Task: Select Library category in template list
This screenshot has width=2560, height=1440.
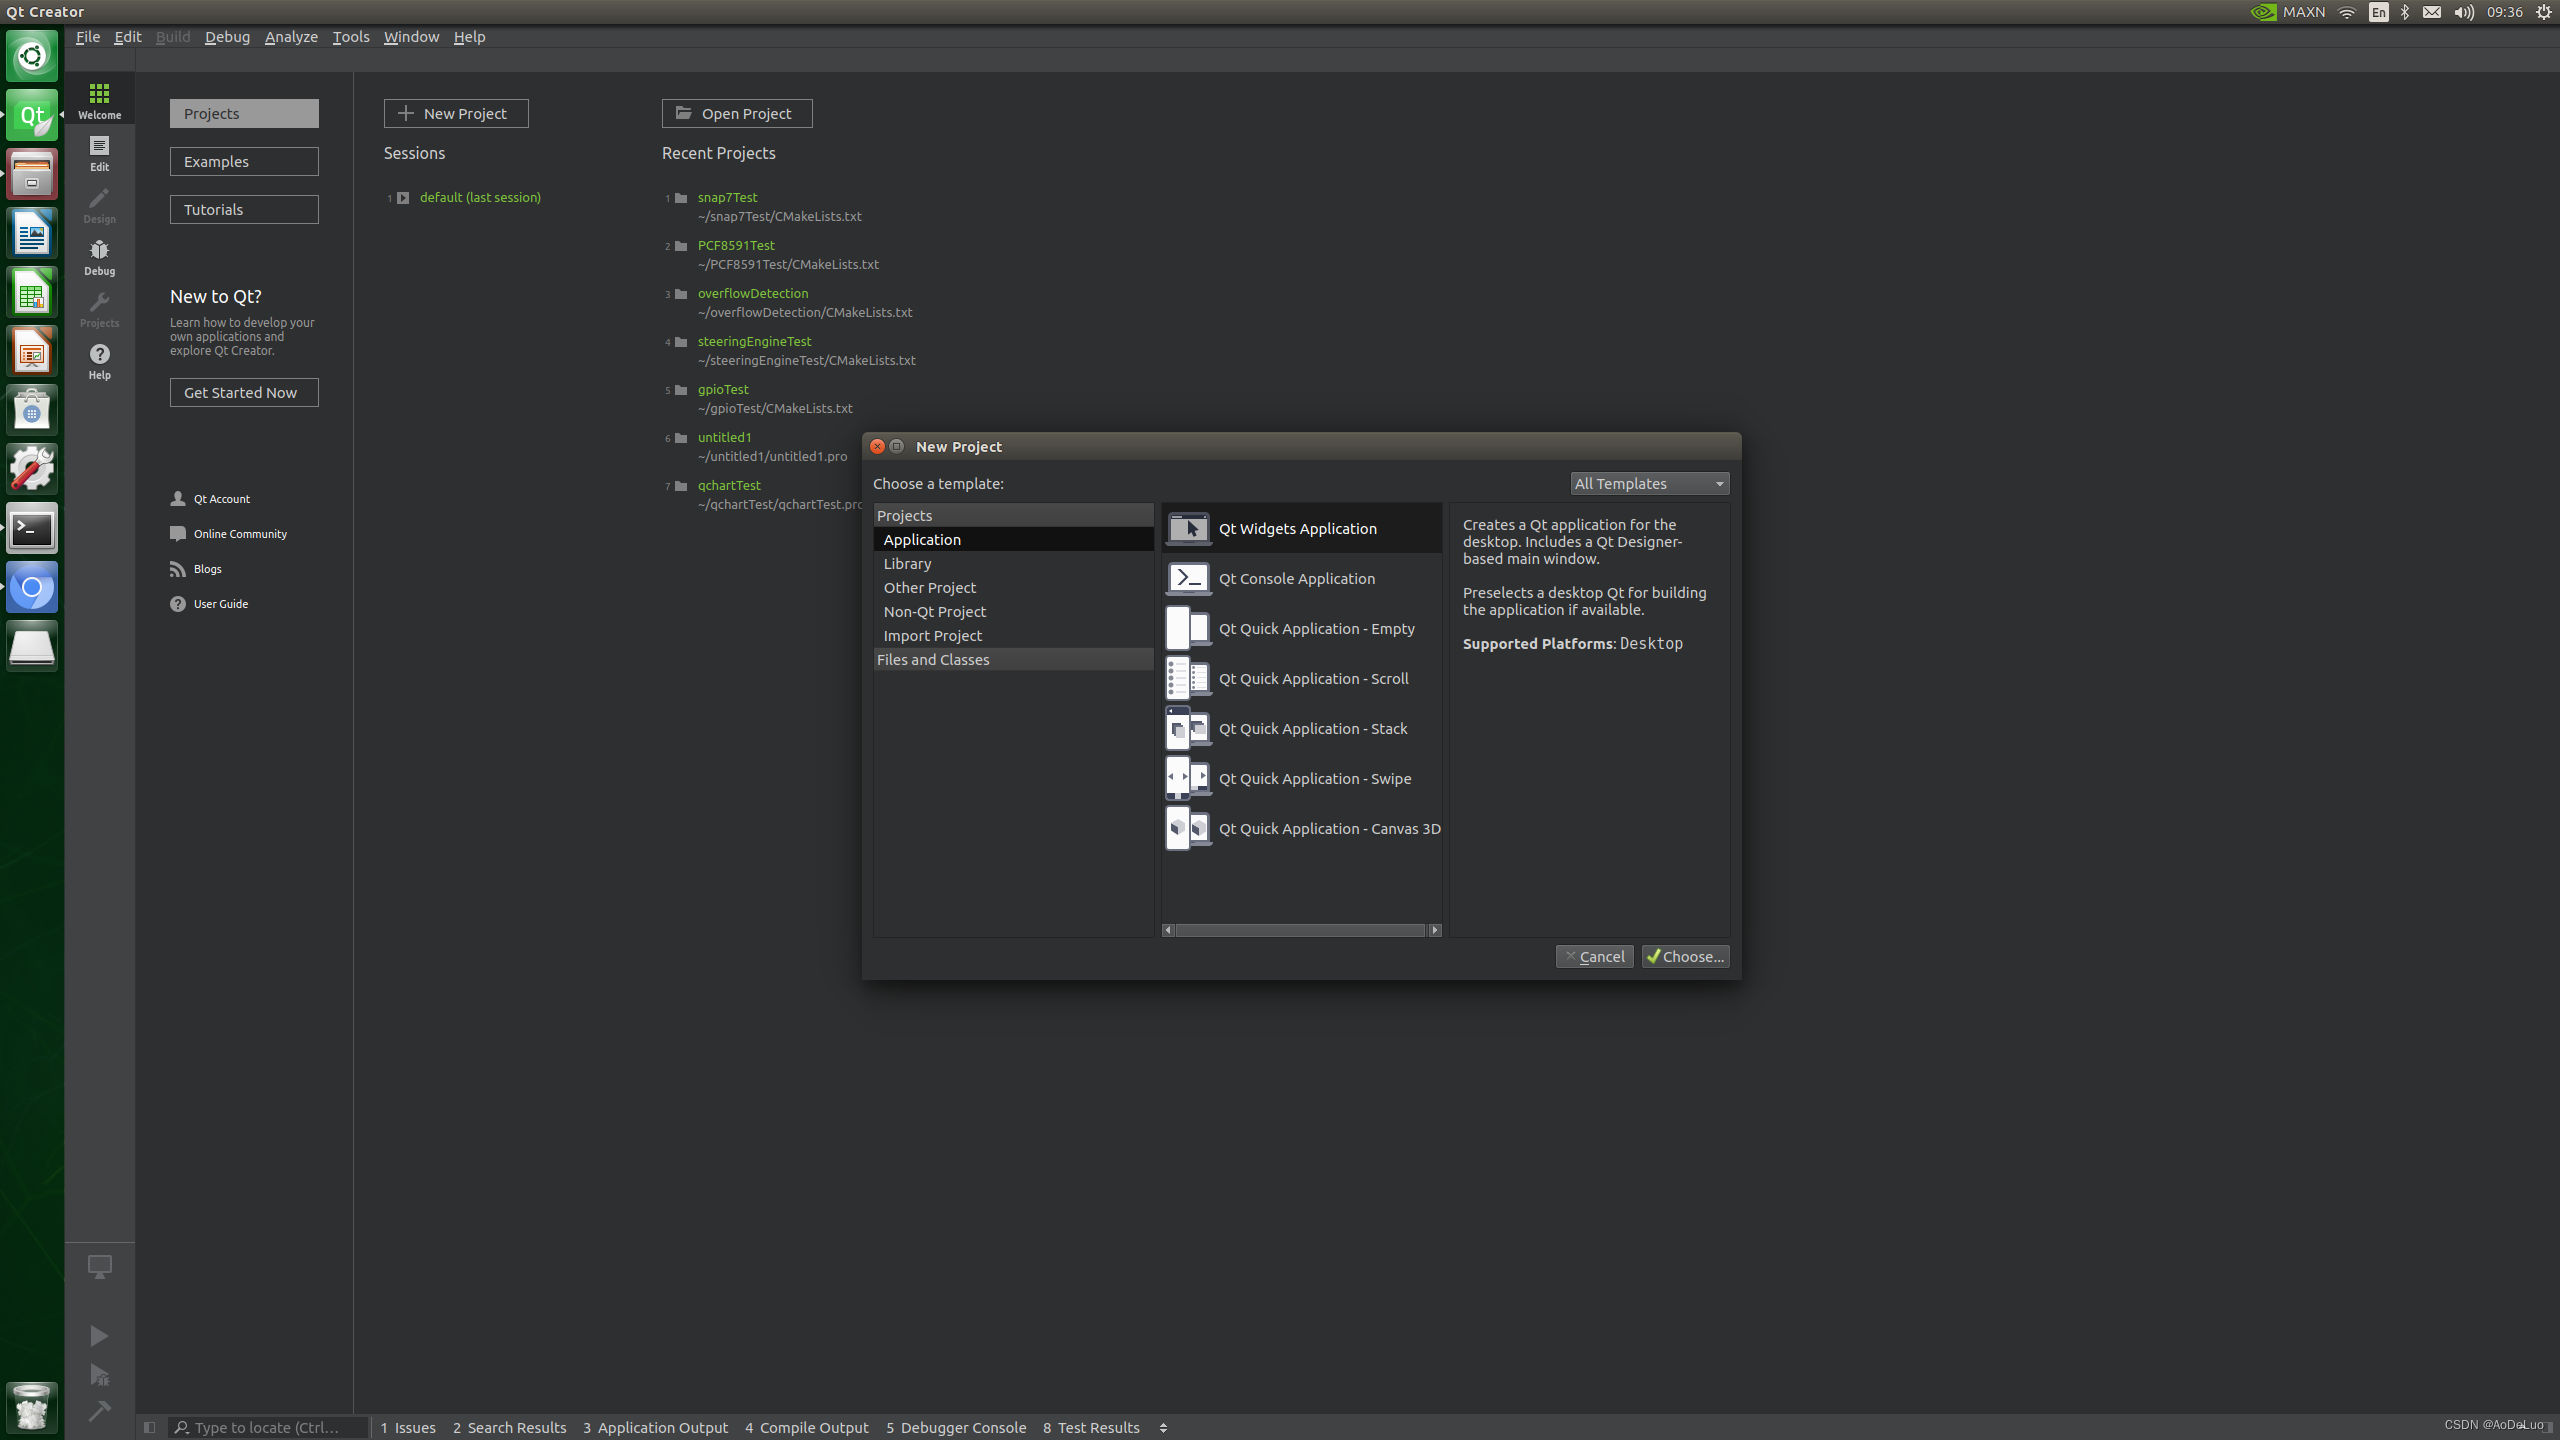Action: pos(1013,563)
